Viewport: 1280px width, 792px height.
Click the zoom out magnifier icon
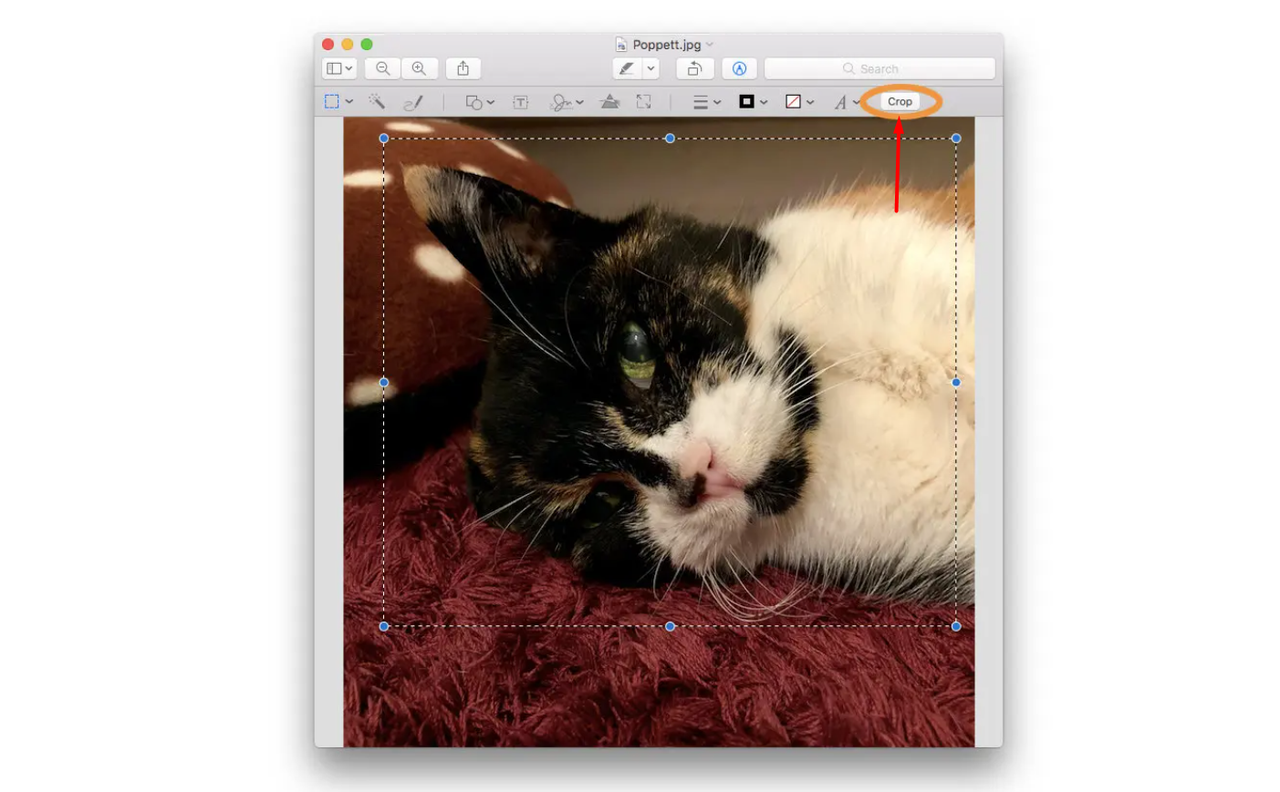click(x=383, y=69)
